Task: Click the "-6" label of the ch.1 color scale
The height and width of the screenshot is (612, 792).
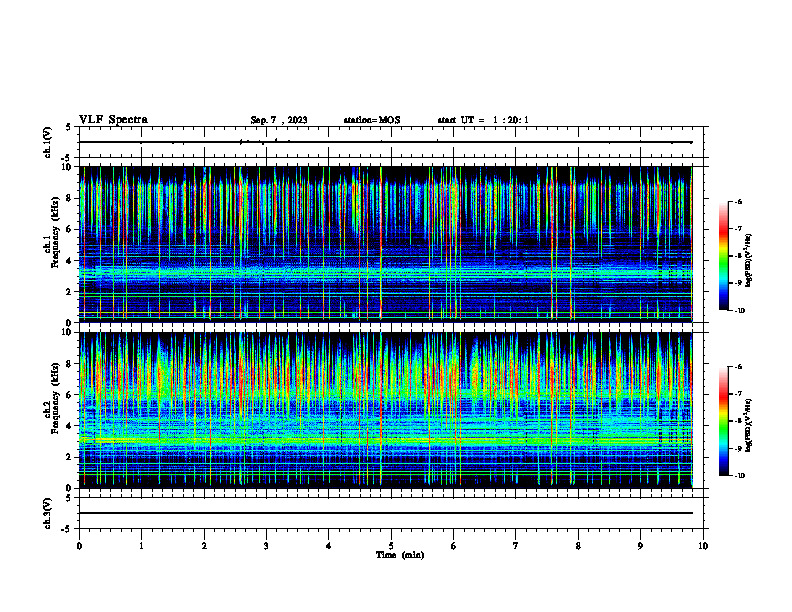Action: 738,201
